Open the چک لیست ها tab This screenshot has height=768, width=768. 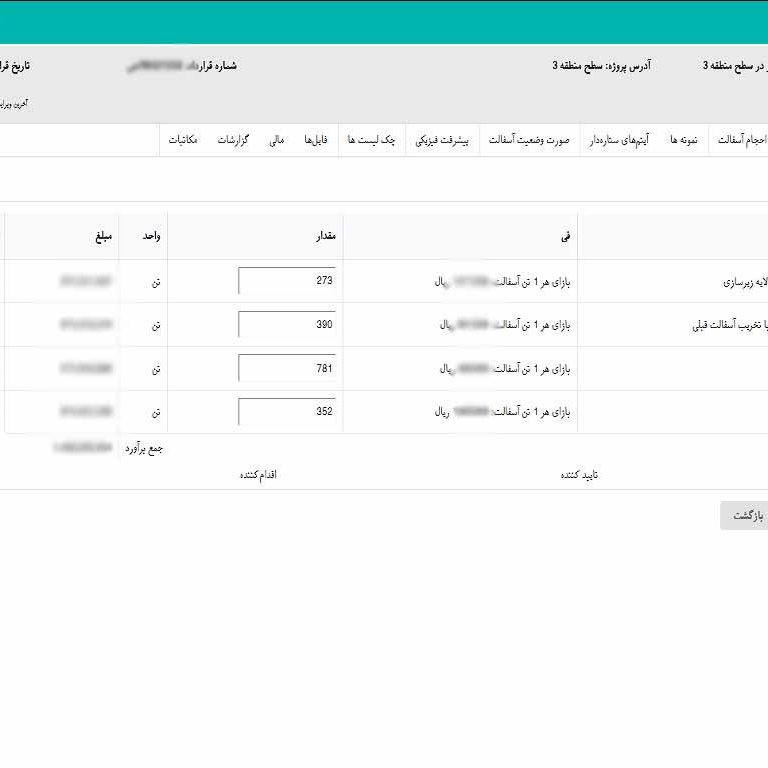pyautogui.click(x=371, y=141)
